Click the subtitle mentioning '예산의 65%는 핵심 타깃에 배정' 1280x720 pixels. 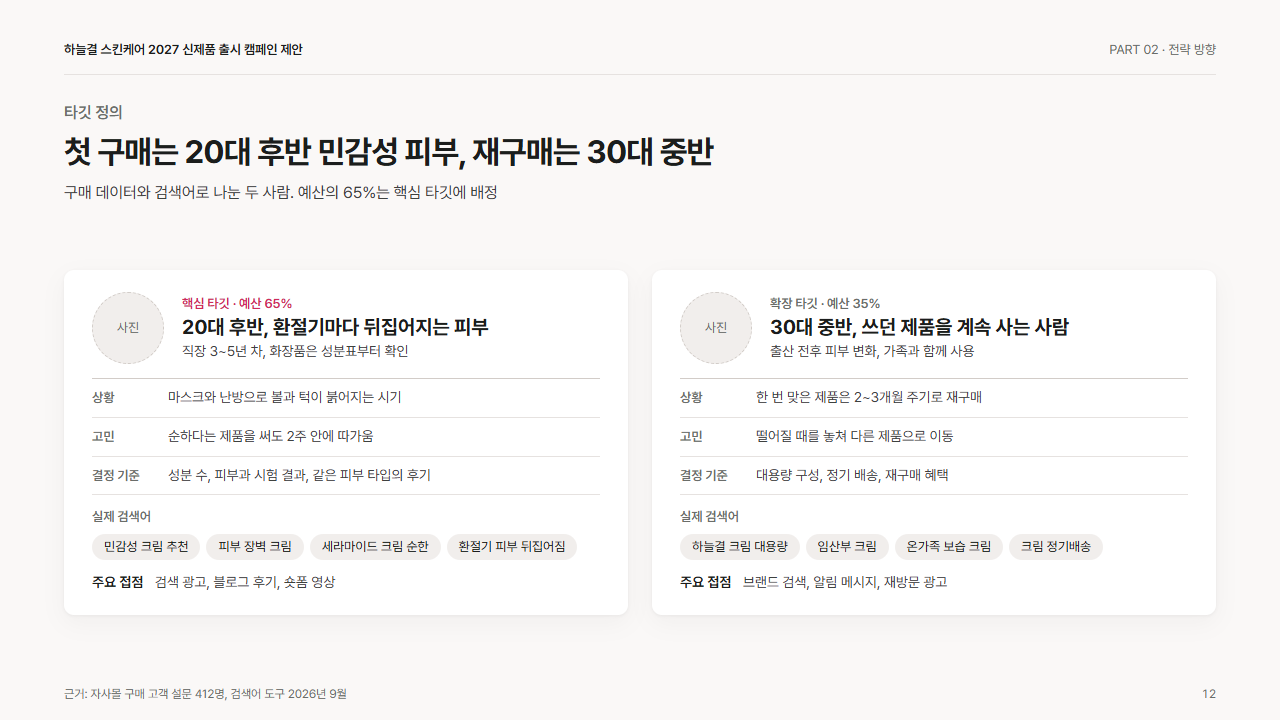pyautogui.click(x=281, y=192)
